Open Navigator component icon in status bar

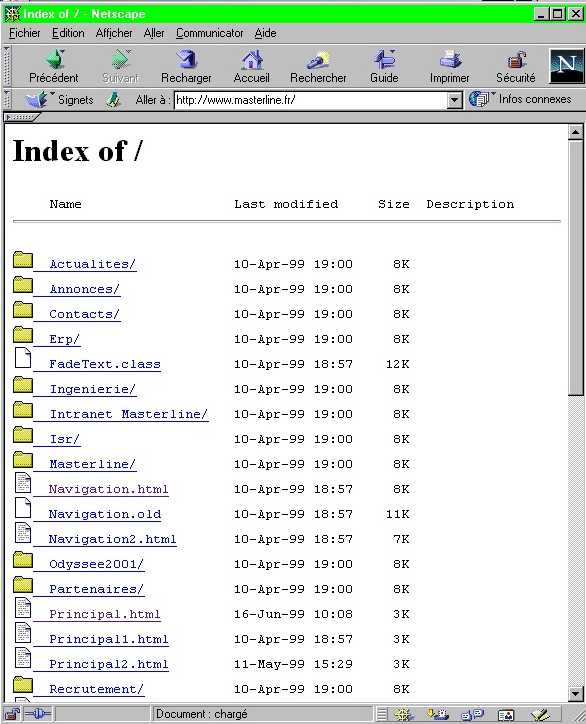[403, 715]
